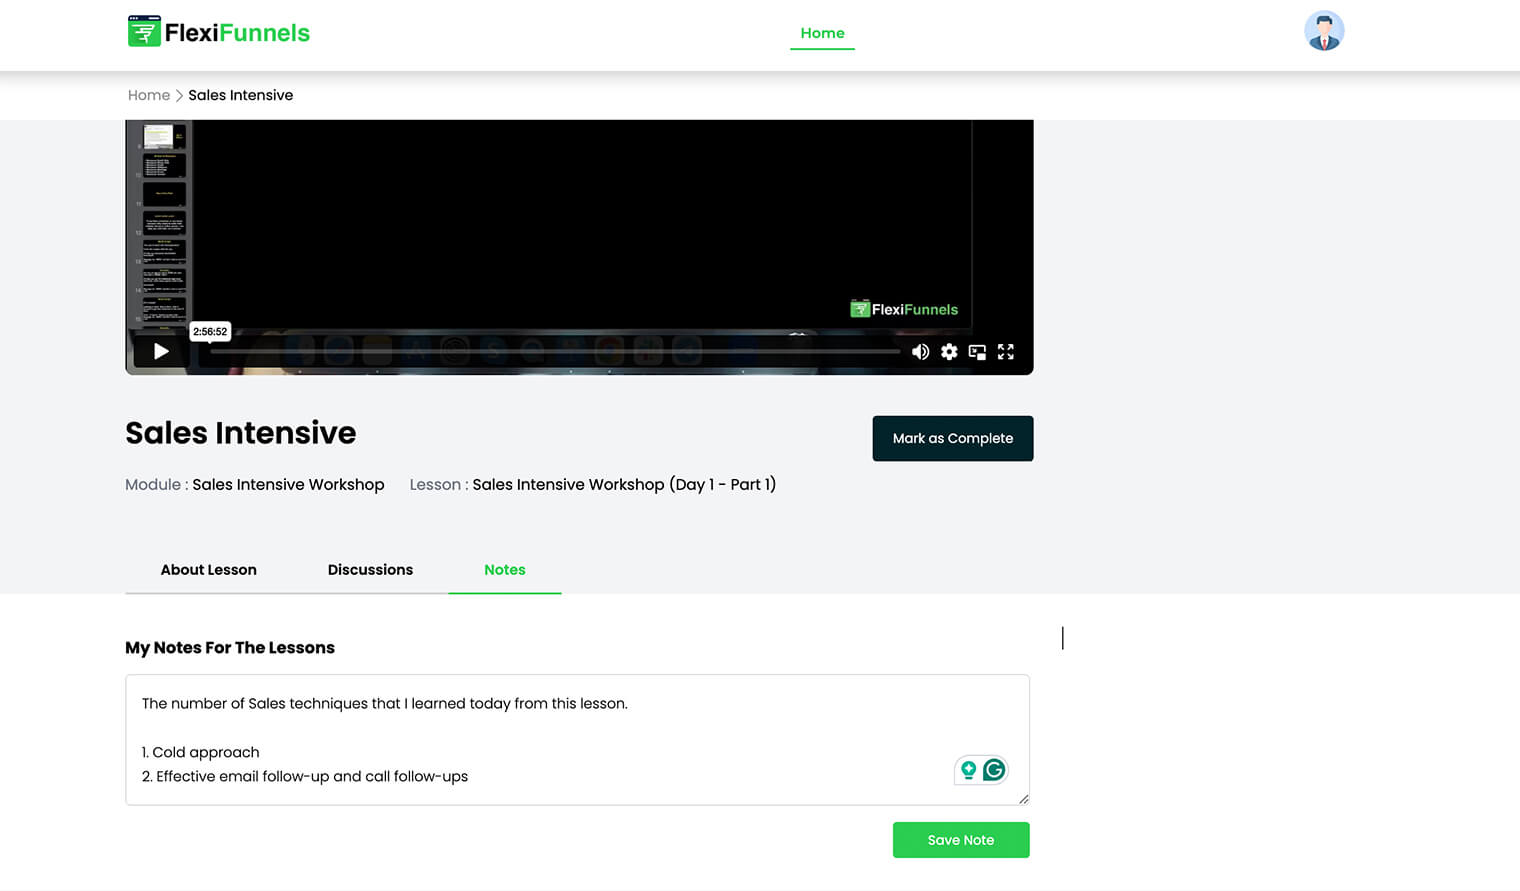Save the note with Save Note
This screenshot has width=1520, height=891.
tap(960, 840)
